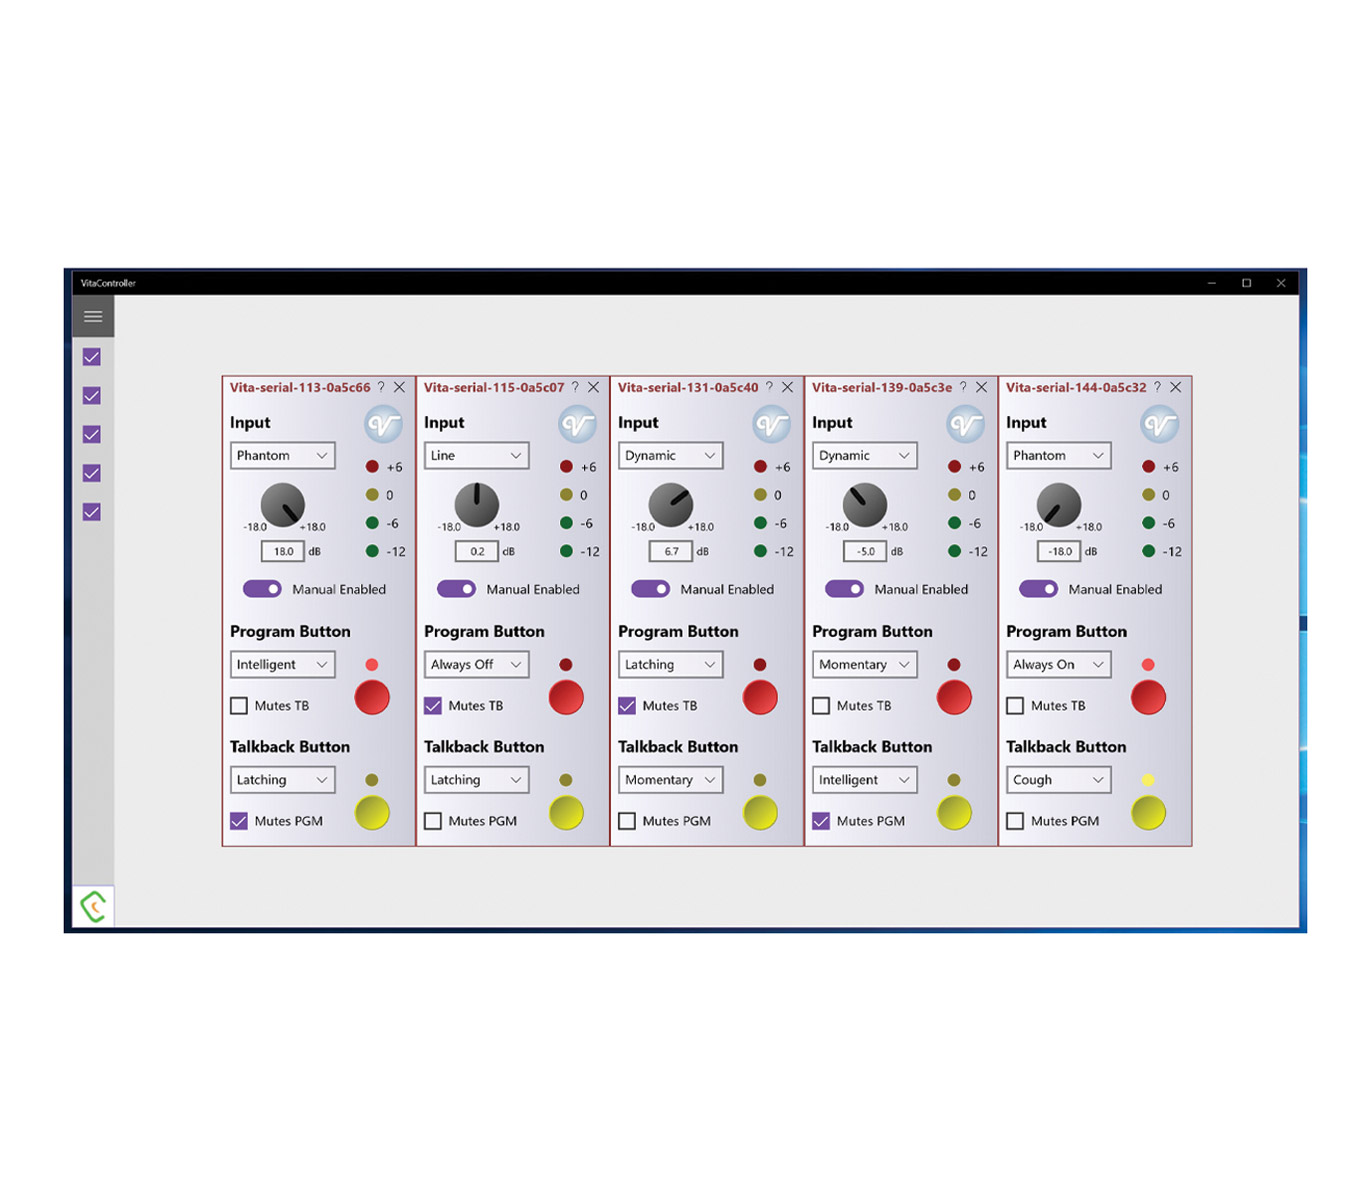Click the 0.2 dB gain input field
Screen dimensions: 1371x1200
coord(477,551)
